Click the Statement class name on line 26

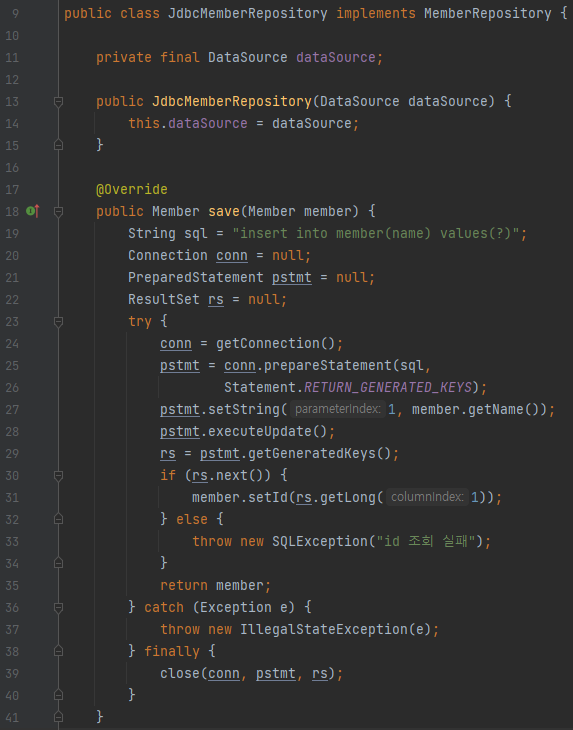[260, 387]
